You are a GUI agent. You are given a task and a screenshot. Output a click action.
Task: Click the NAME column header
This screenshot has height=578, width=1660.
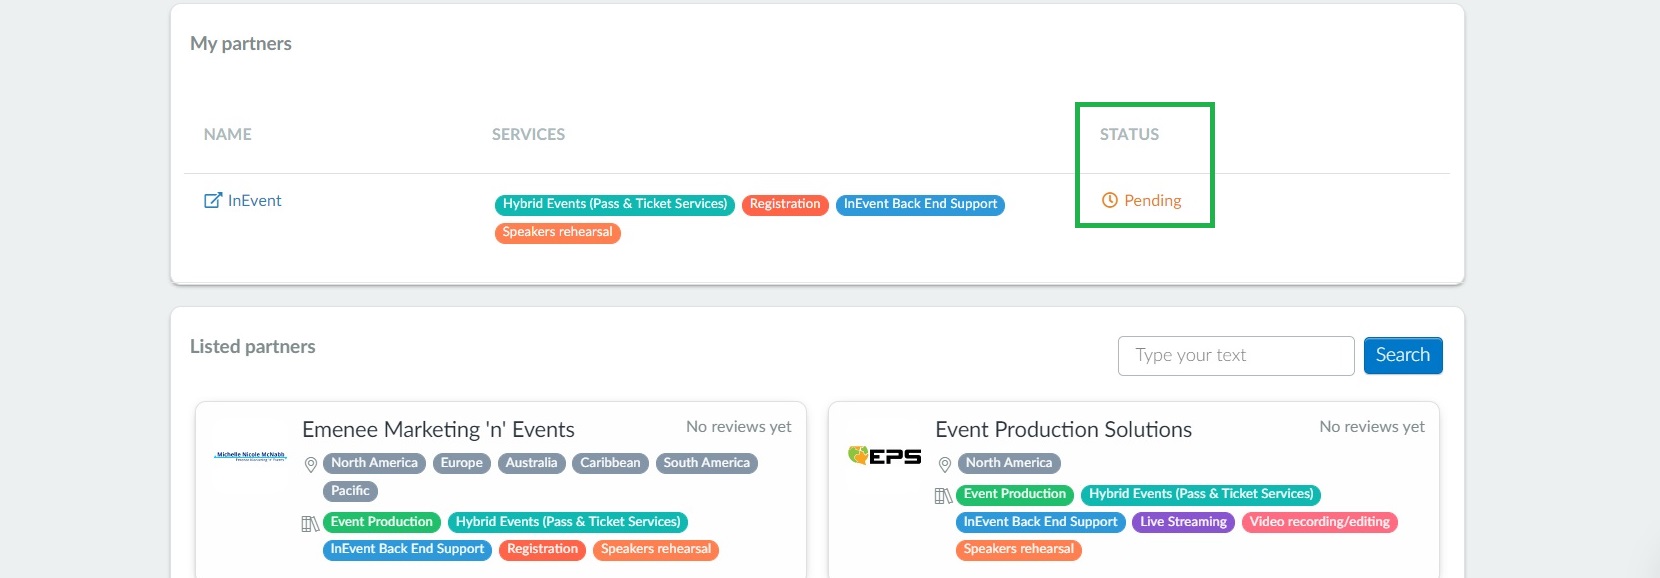coord(228,134)
